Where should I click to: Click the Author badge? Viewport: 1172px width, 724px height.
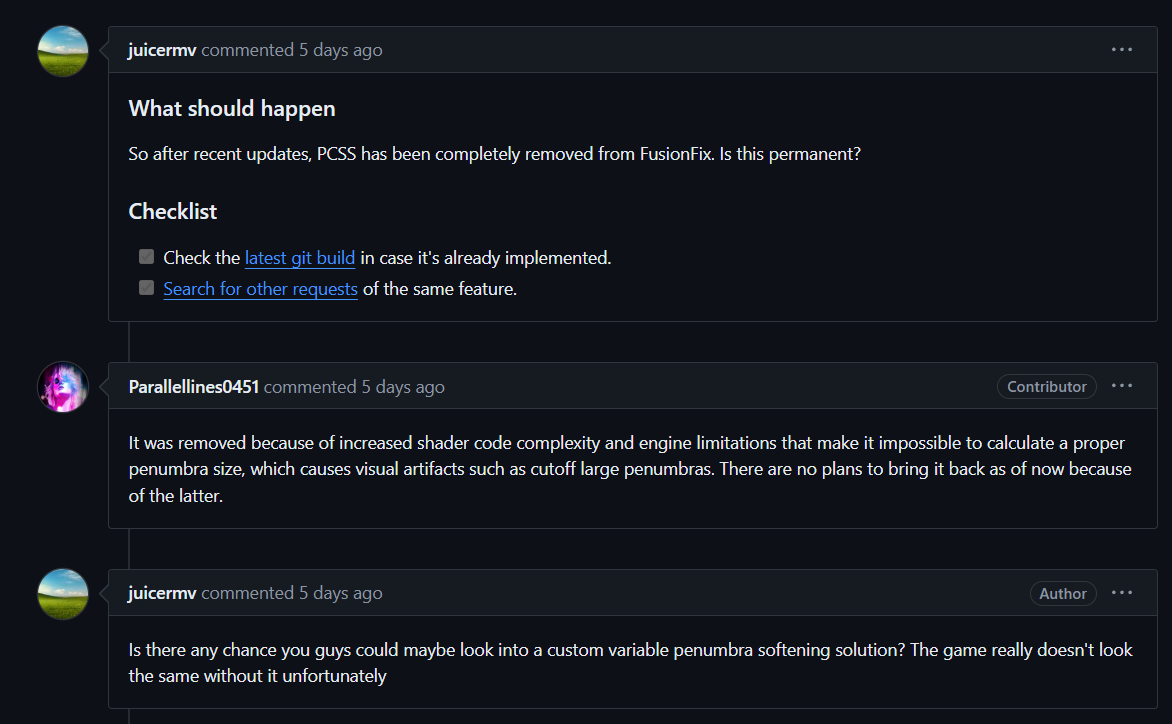tap(1062, 594)
